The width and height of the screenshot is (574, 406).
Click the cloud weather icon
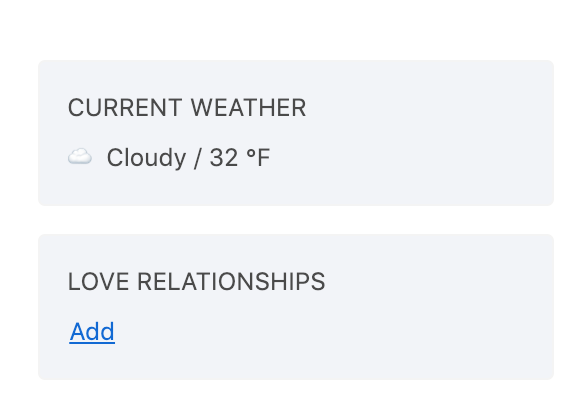point(80,157)
